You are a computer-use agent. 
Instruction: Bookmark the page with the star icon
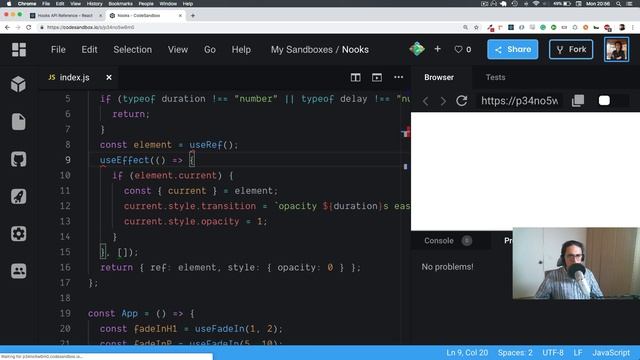pyautogui.click(x=476, y=27)
